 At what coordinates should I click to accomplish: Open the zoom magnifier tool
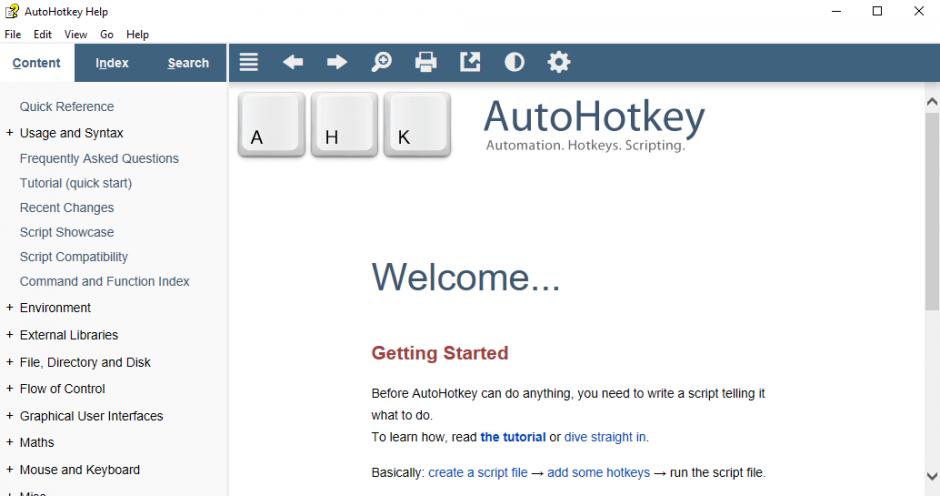pos(381,62)
